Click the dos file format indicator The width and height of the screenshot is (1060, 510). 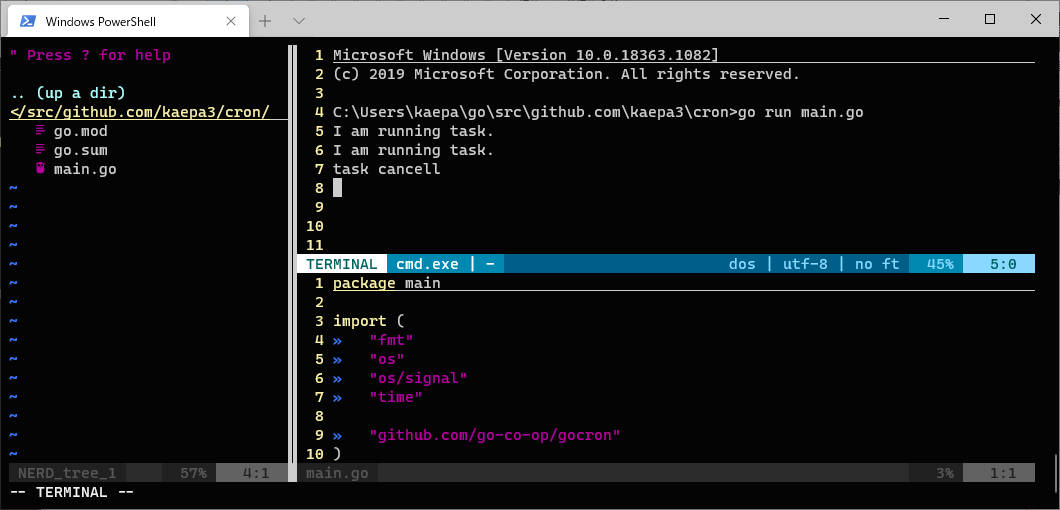[x=742, y=264]
